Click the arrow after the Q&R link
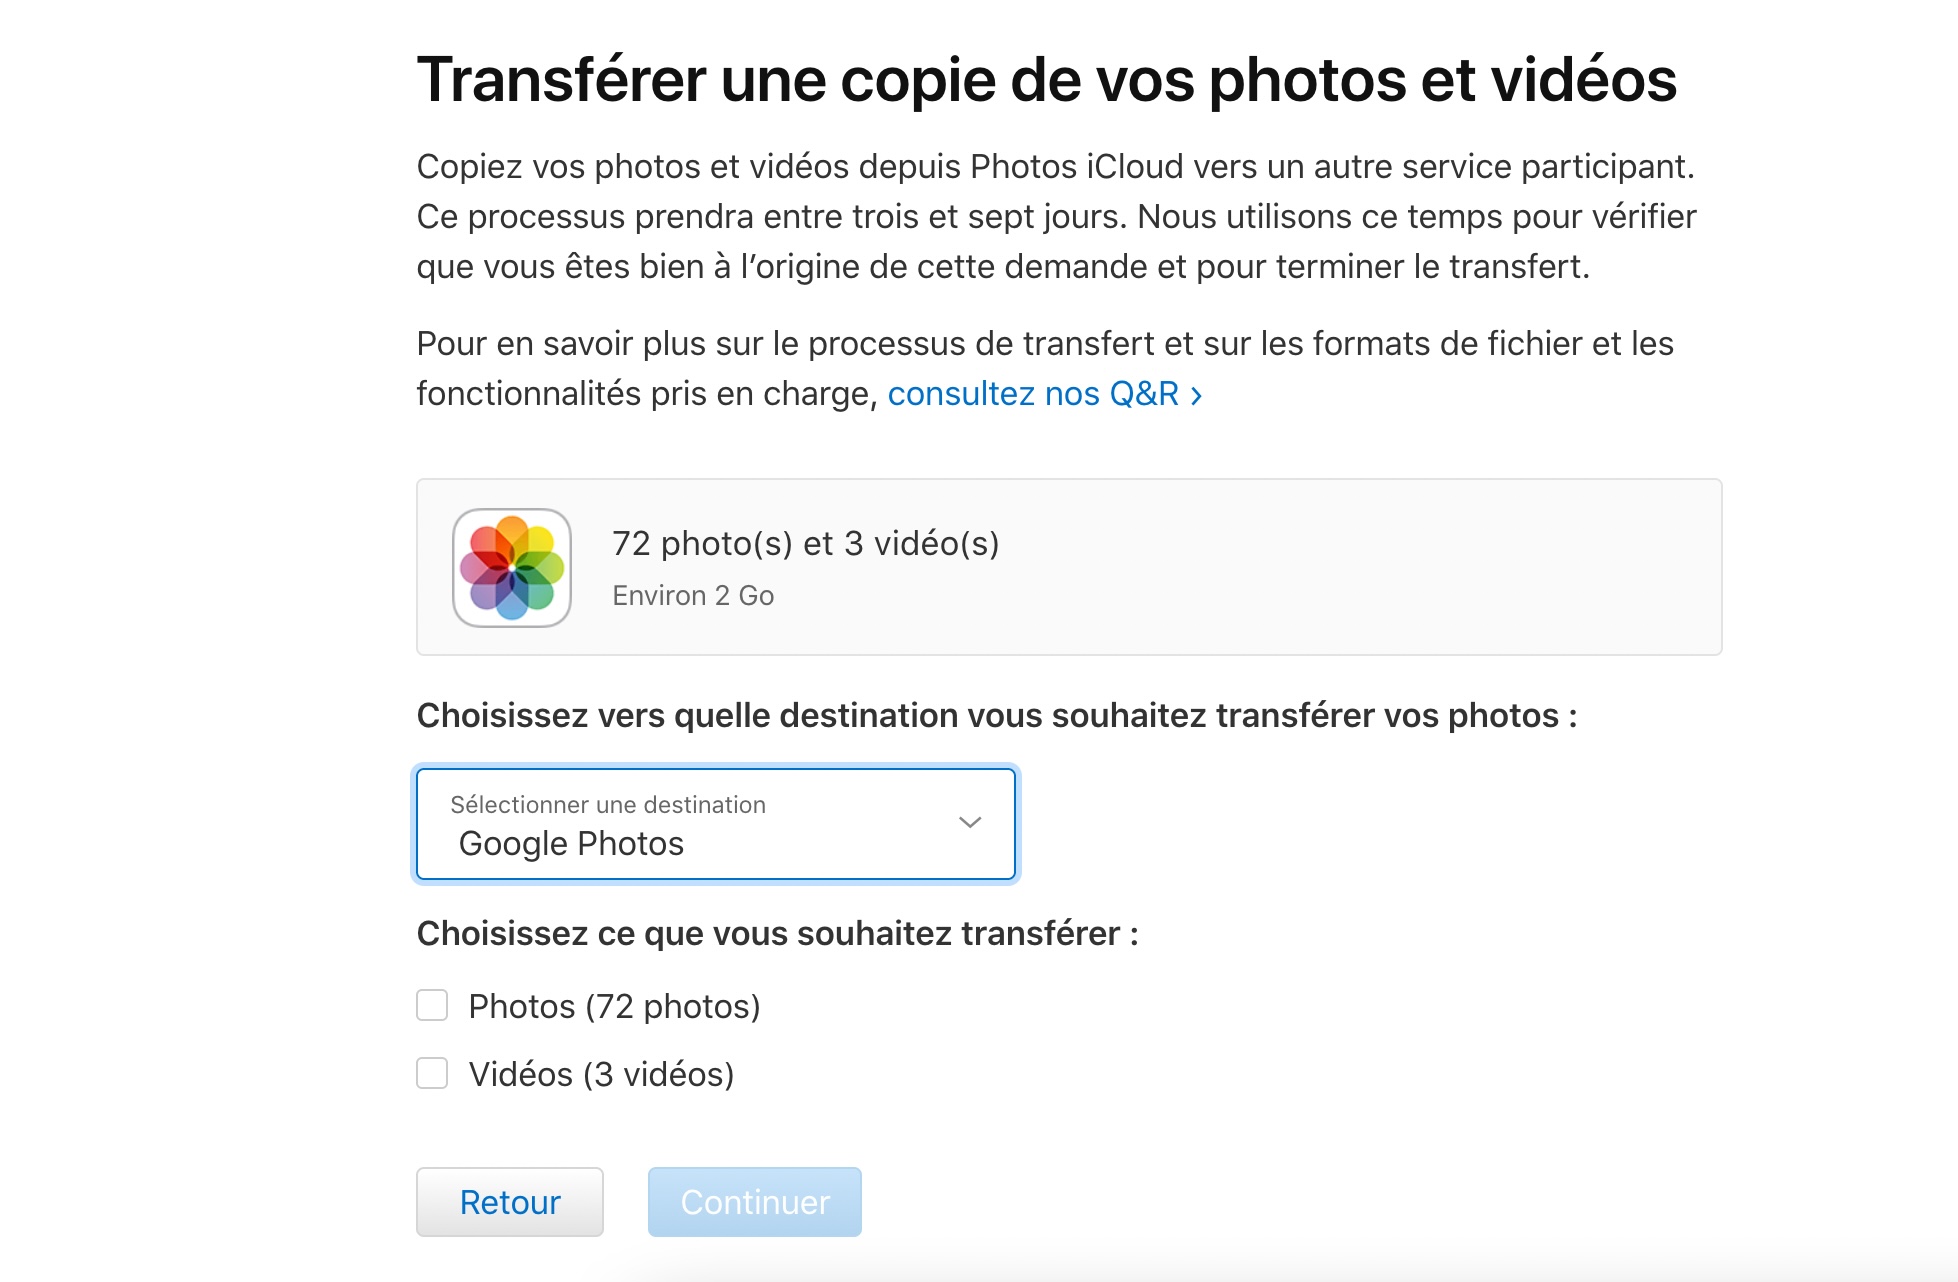This screenshot has height=1282, width=1958. (x=1196, y=396)
